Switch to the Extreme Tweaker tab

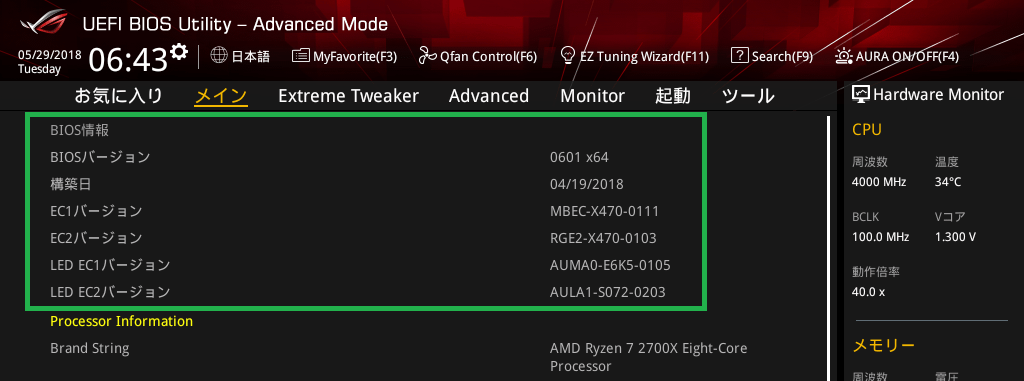point(348,96)
